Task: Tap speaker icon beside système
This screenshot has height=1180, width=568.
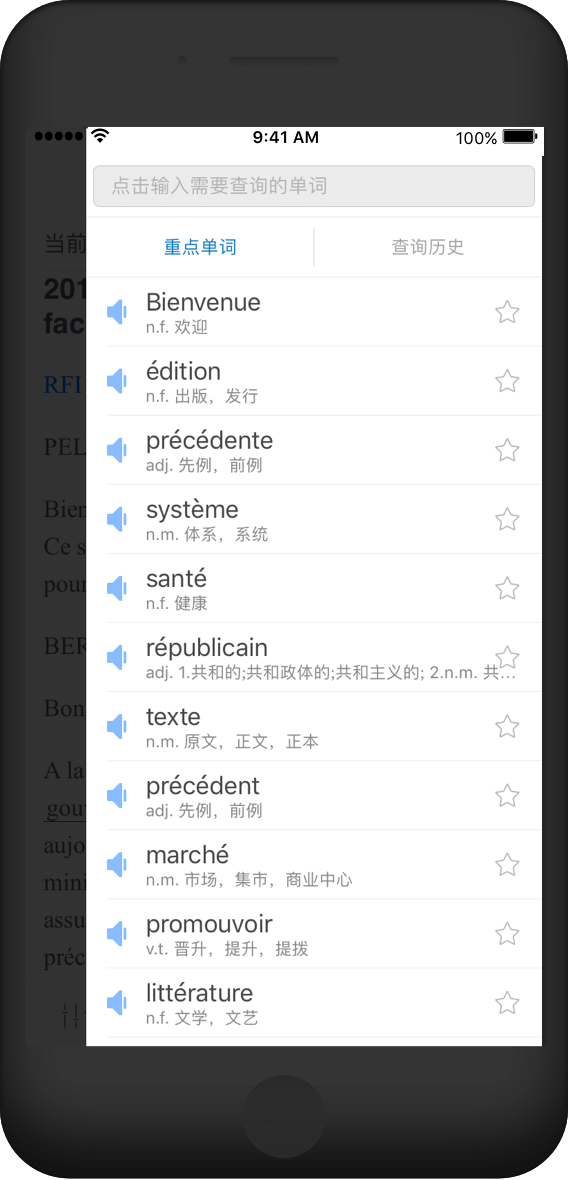Action: coord(117,519)
